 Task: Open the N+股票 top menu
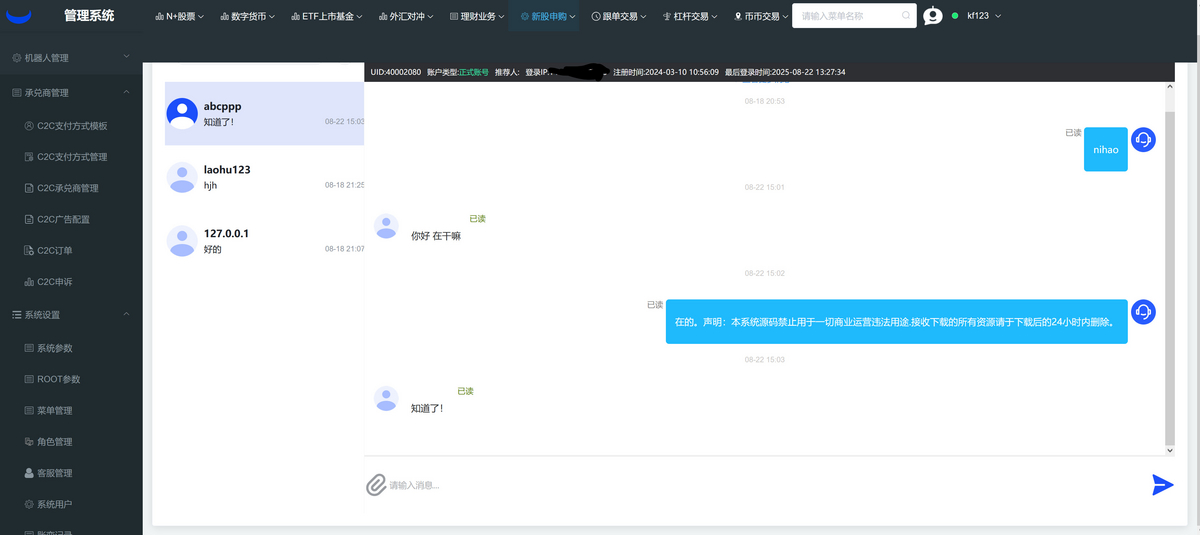180,17
